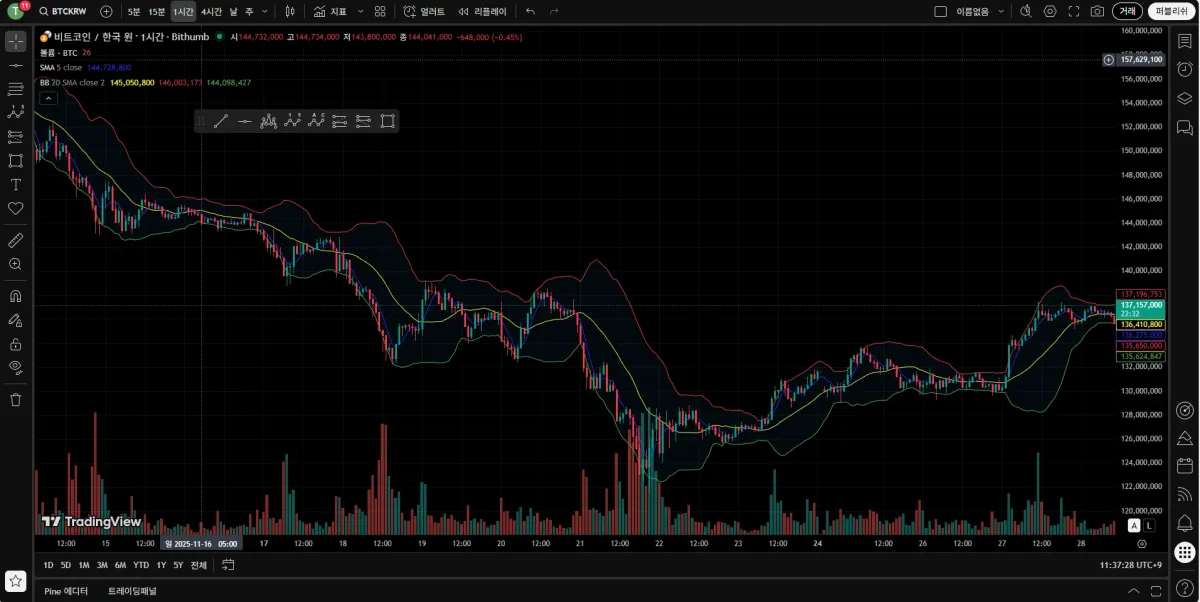This screenshot has height=602, width=1200.
Task: Expand favorite indicators dropdown arrow
Action: click(360, 11)
